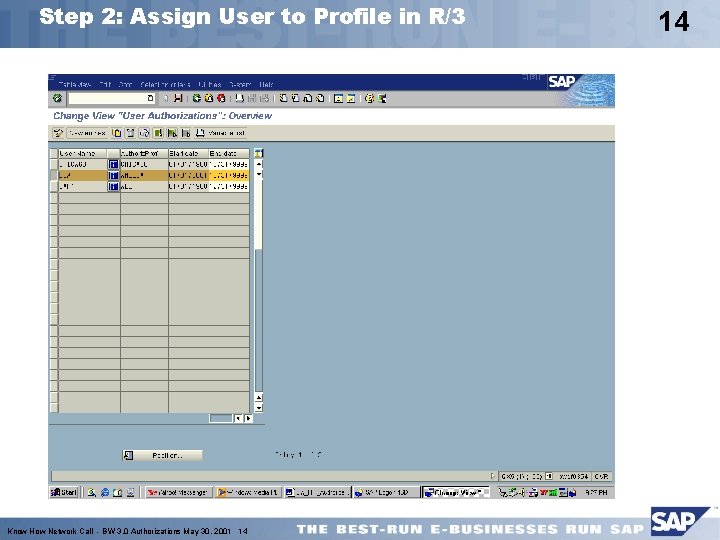Open the Table view menu
This screenshot has height=540, width=720.
[x=75, y=84]
